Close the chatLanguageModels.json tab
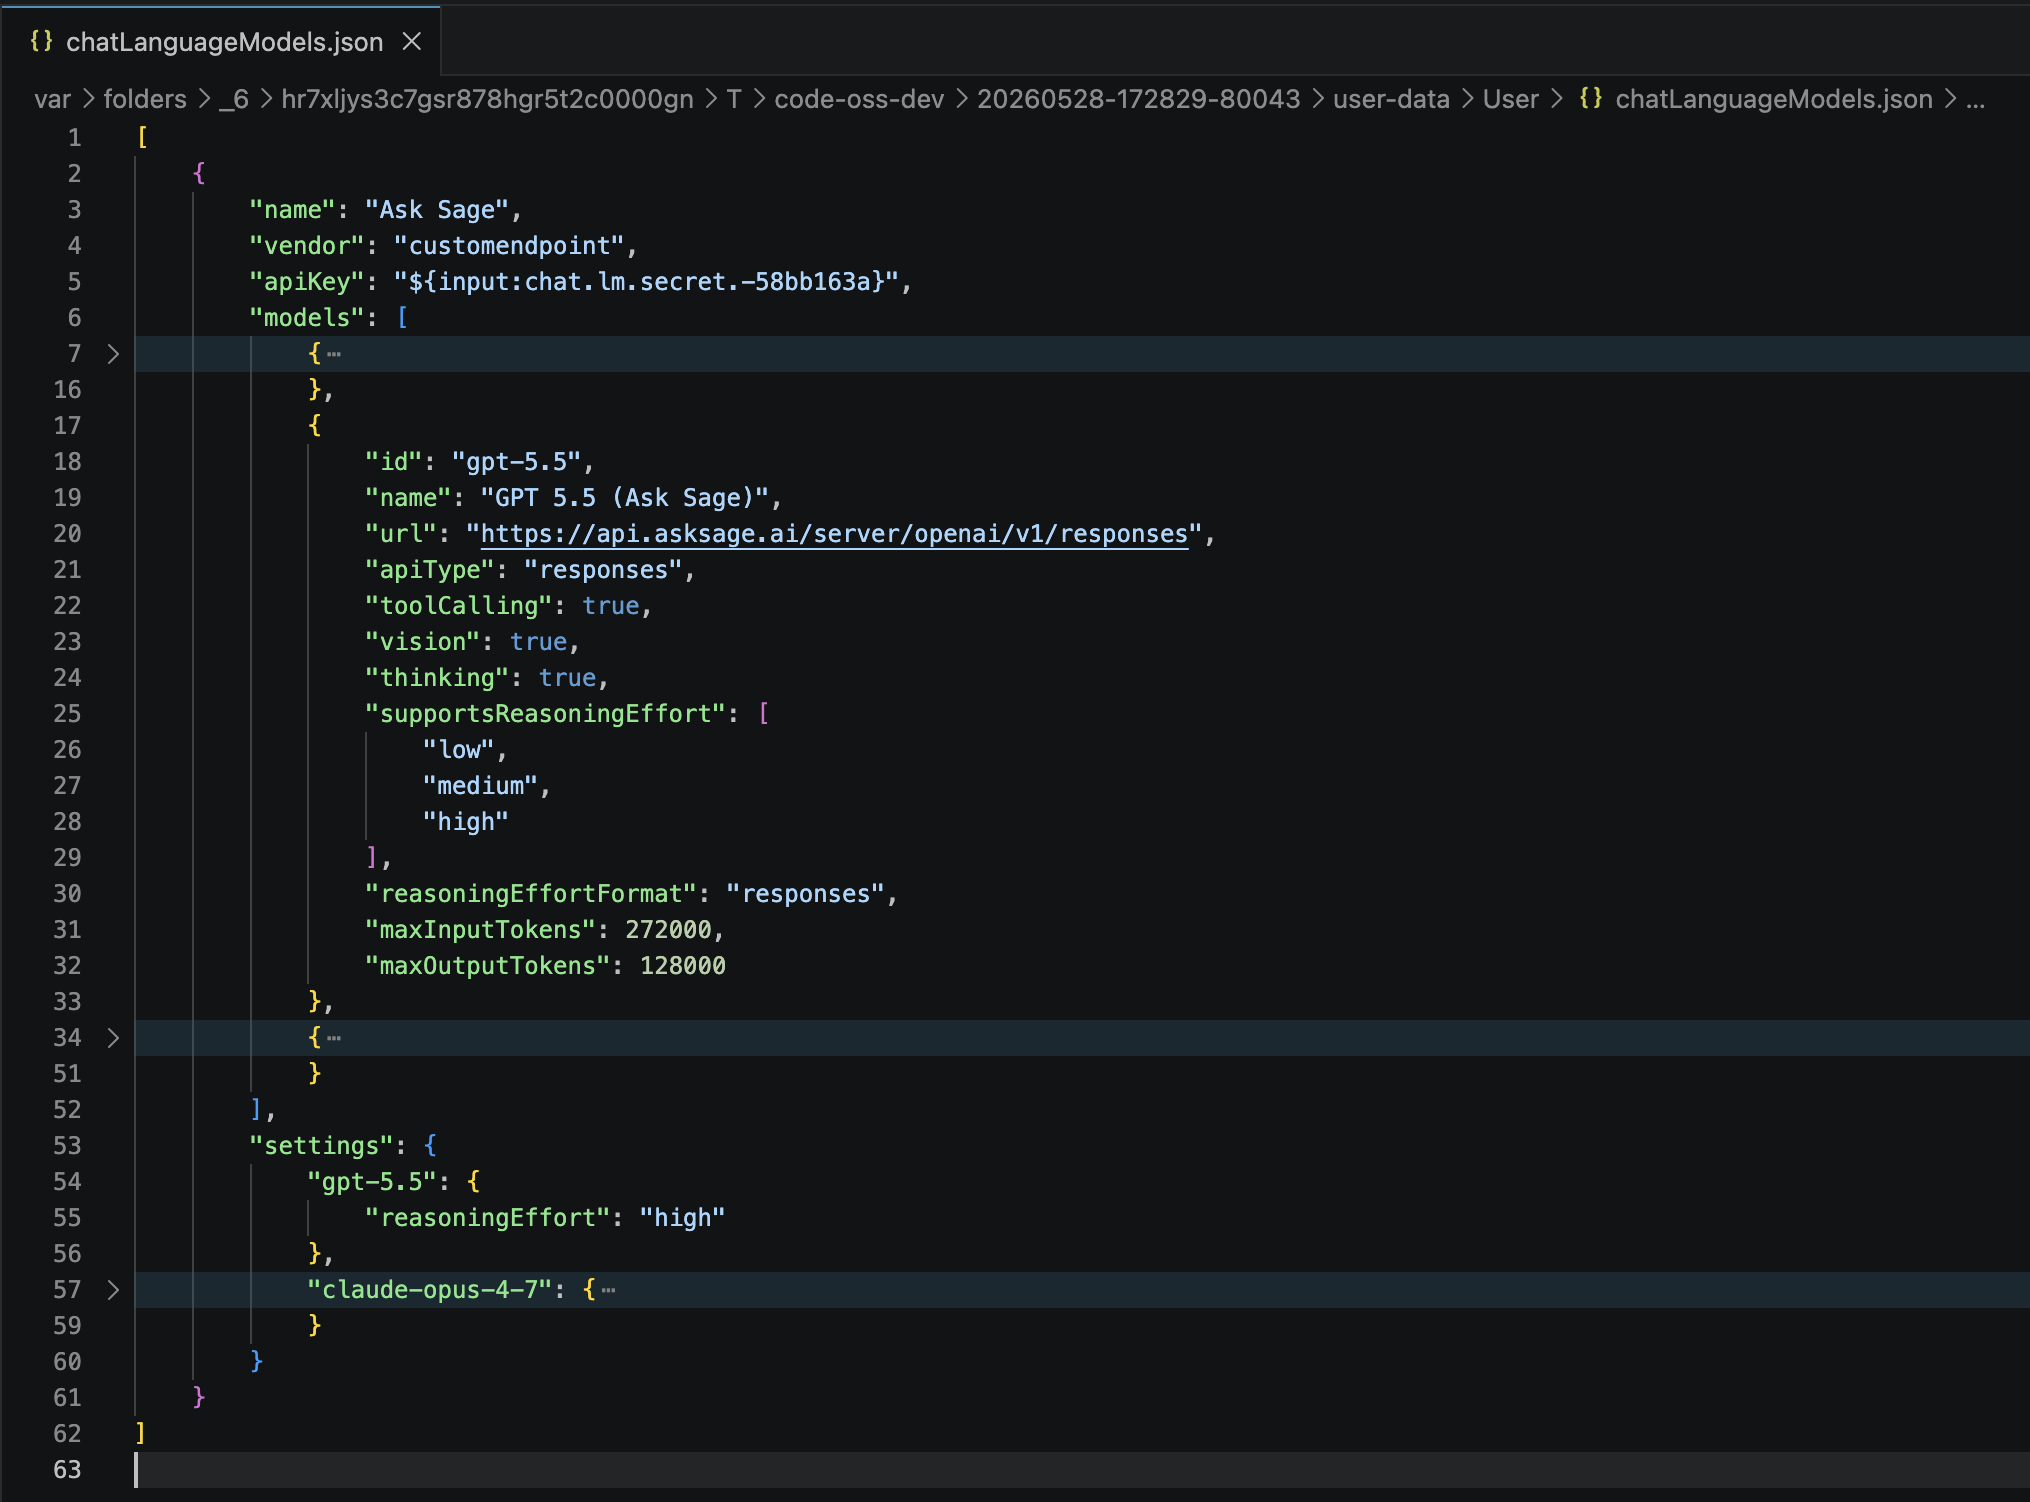This screenshot has height=1502, width=2030. 411,42
